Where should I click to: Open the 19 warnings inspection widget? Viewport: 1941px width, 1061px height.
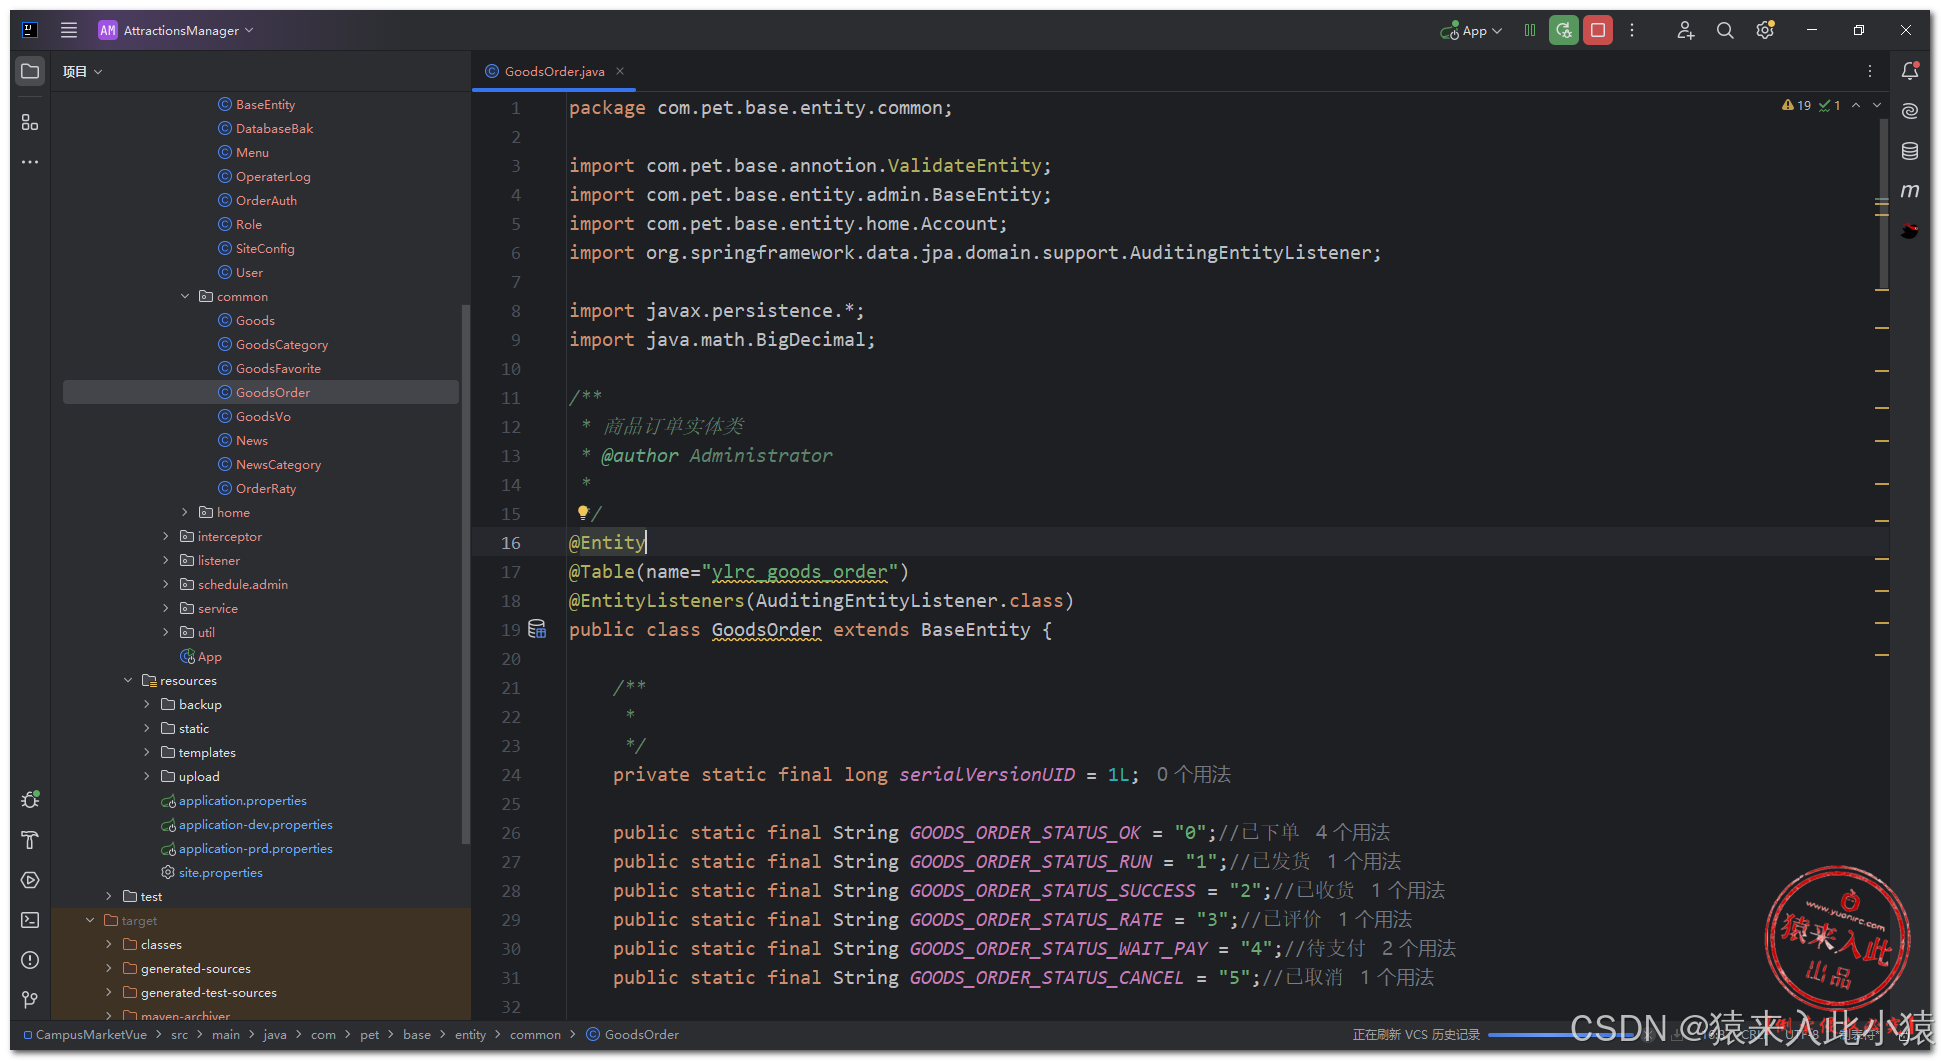(x=1797, y=105)
